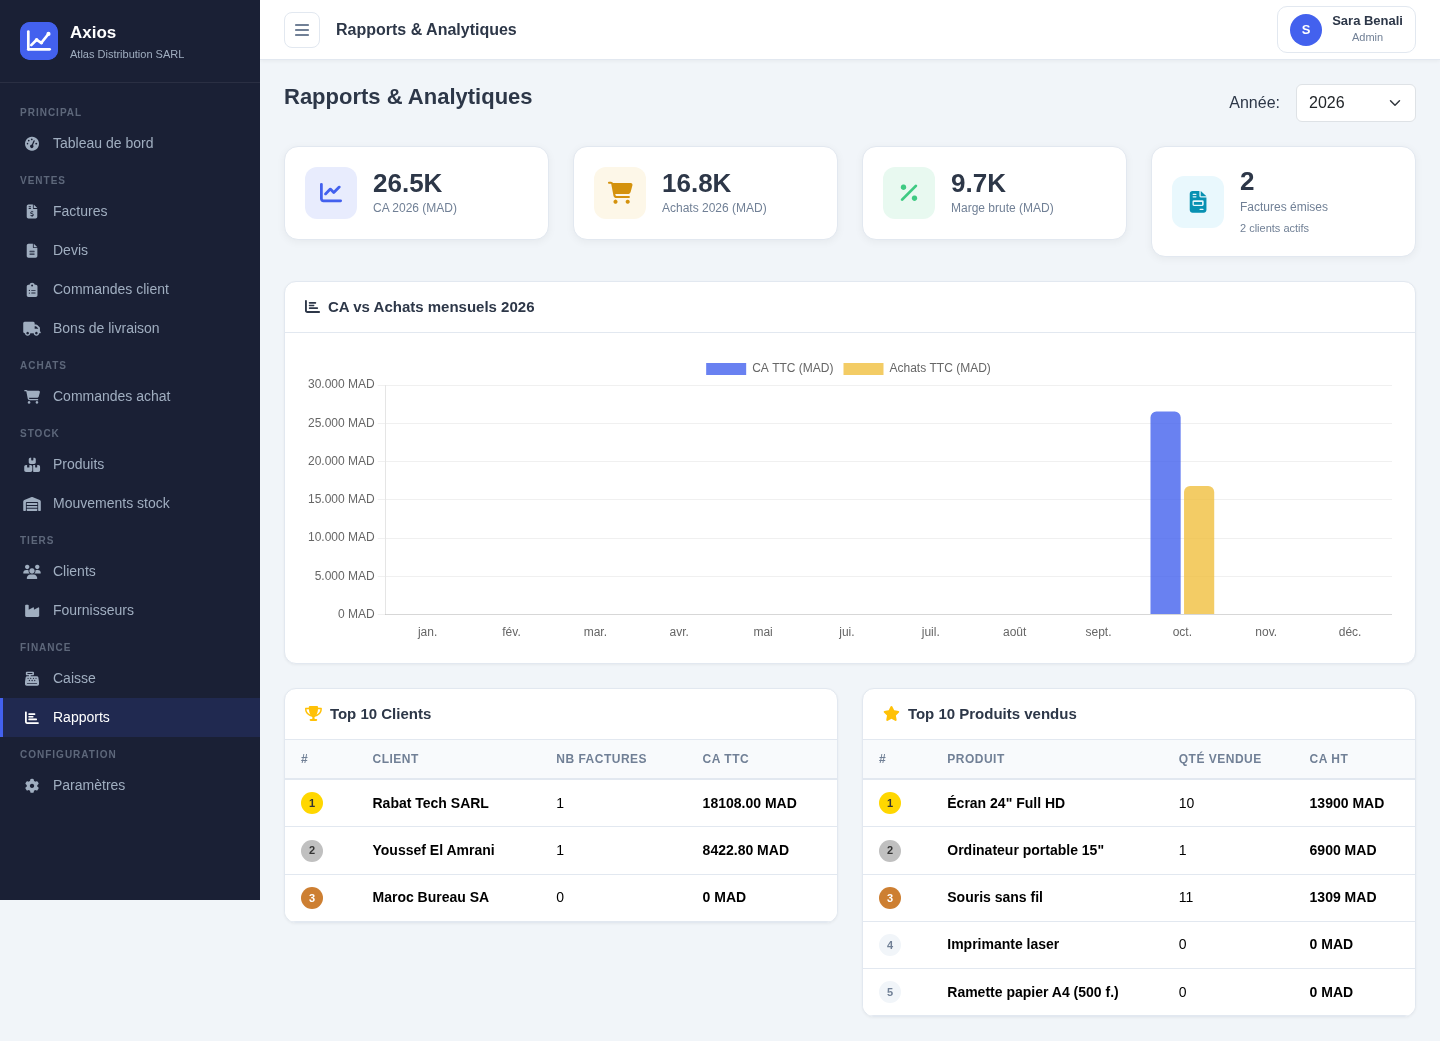Screen dimensions: 1440x1041
Task: Click the Imprimante laser product
Action: pos(1003,944)
